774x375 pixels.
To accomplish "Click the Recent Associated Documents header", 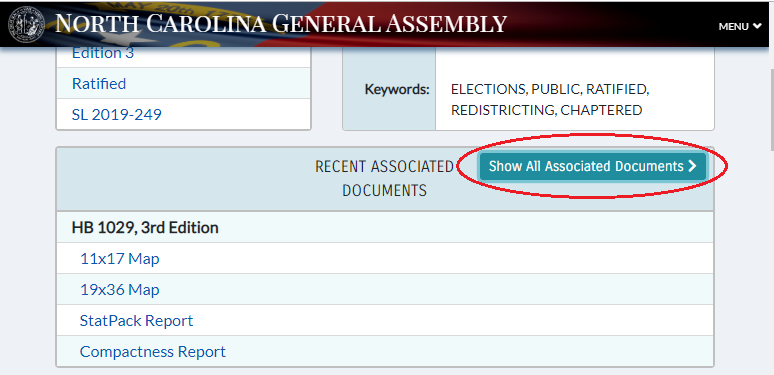I will pyautogui.click(x=385, y=178).
